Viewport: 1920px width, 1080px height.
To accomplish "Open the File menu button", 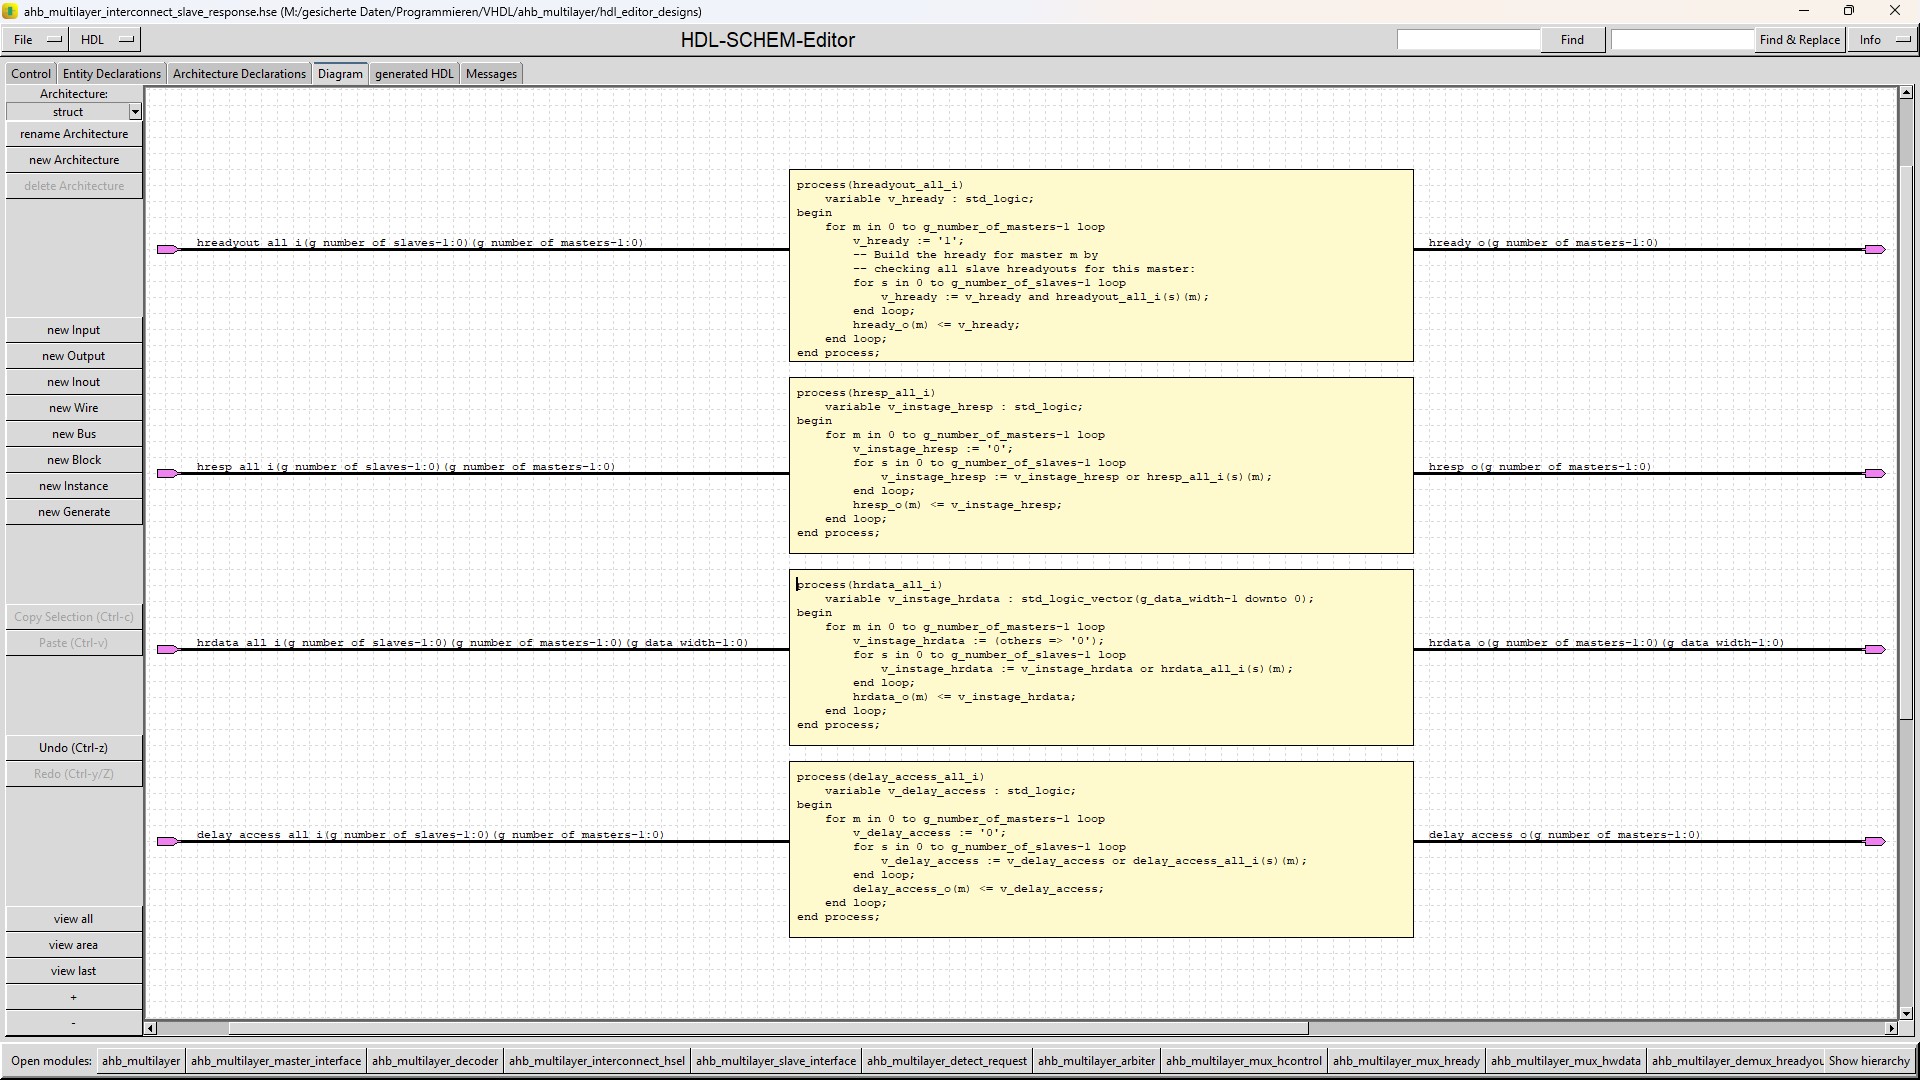I will point(36,40).
